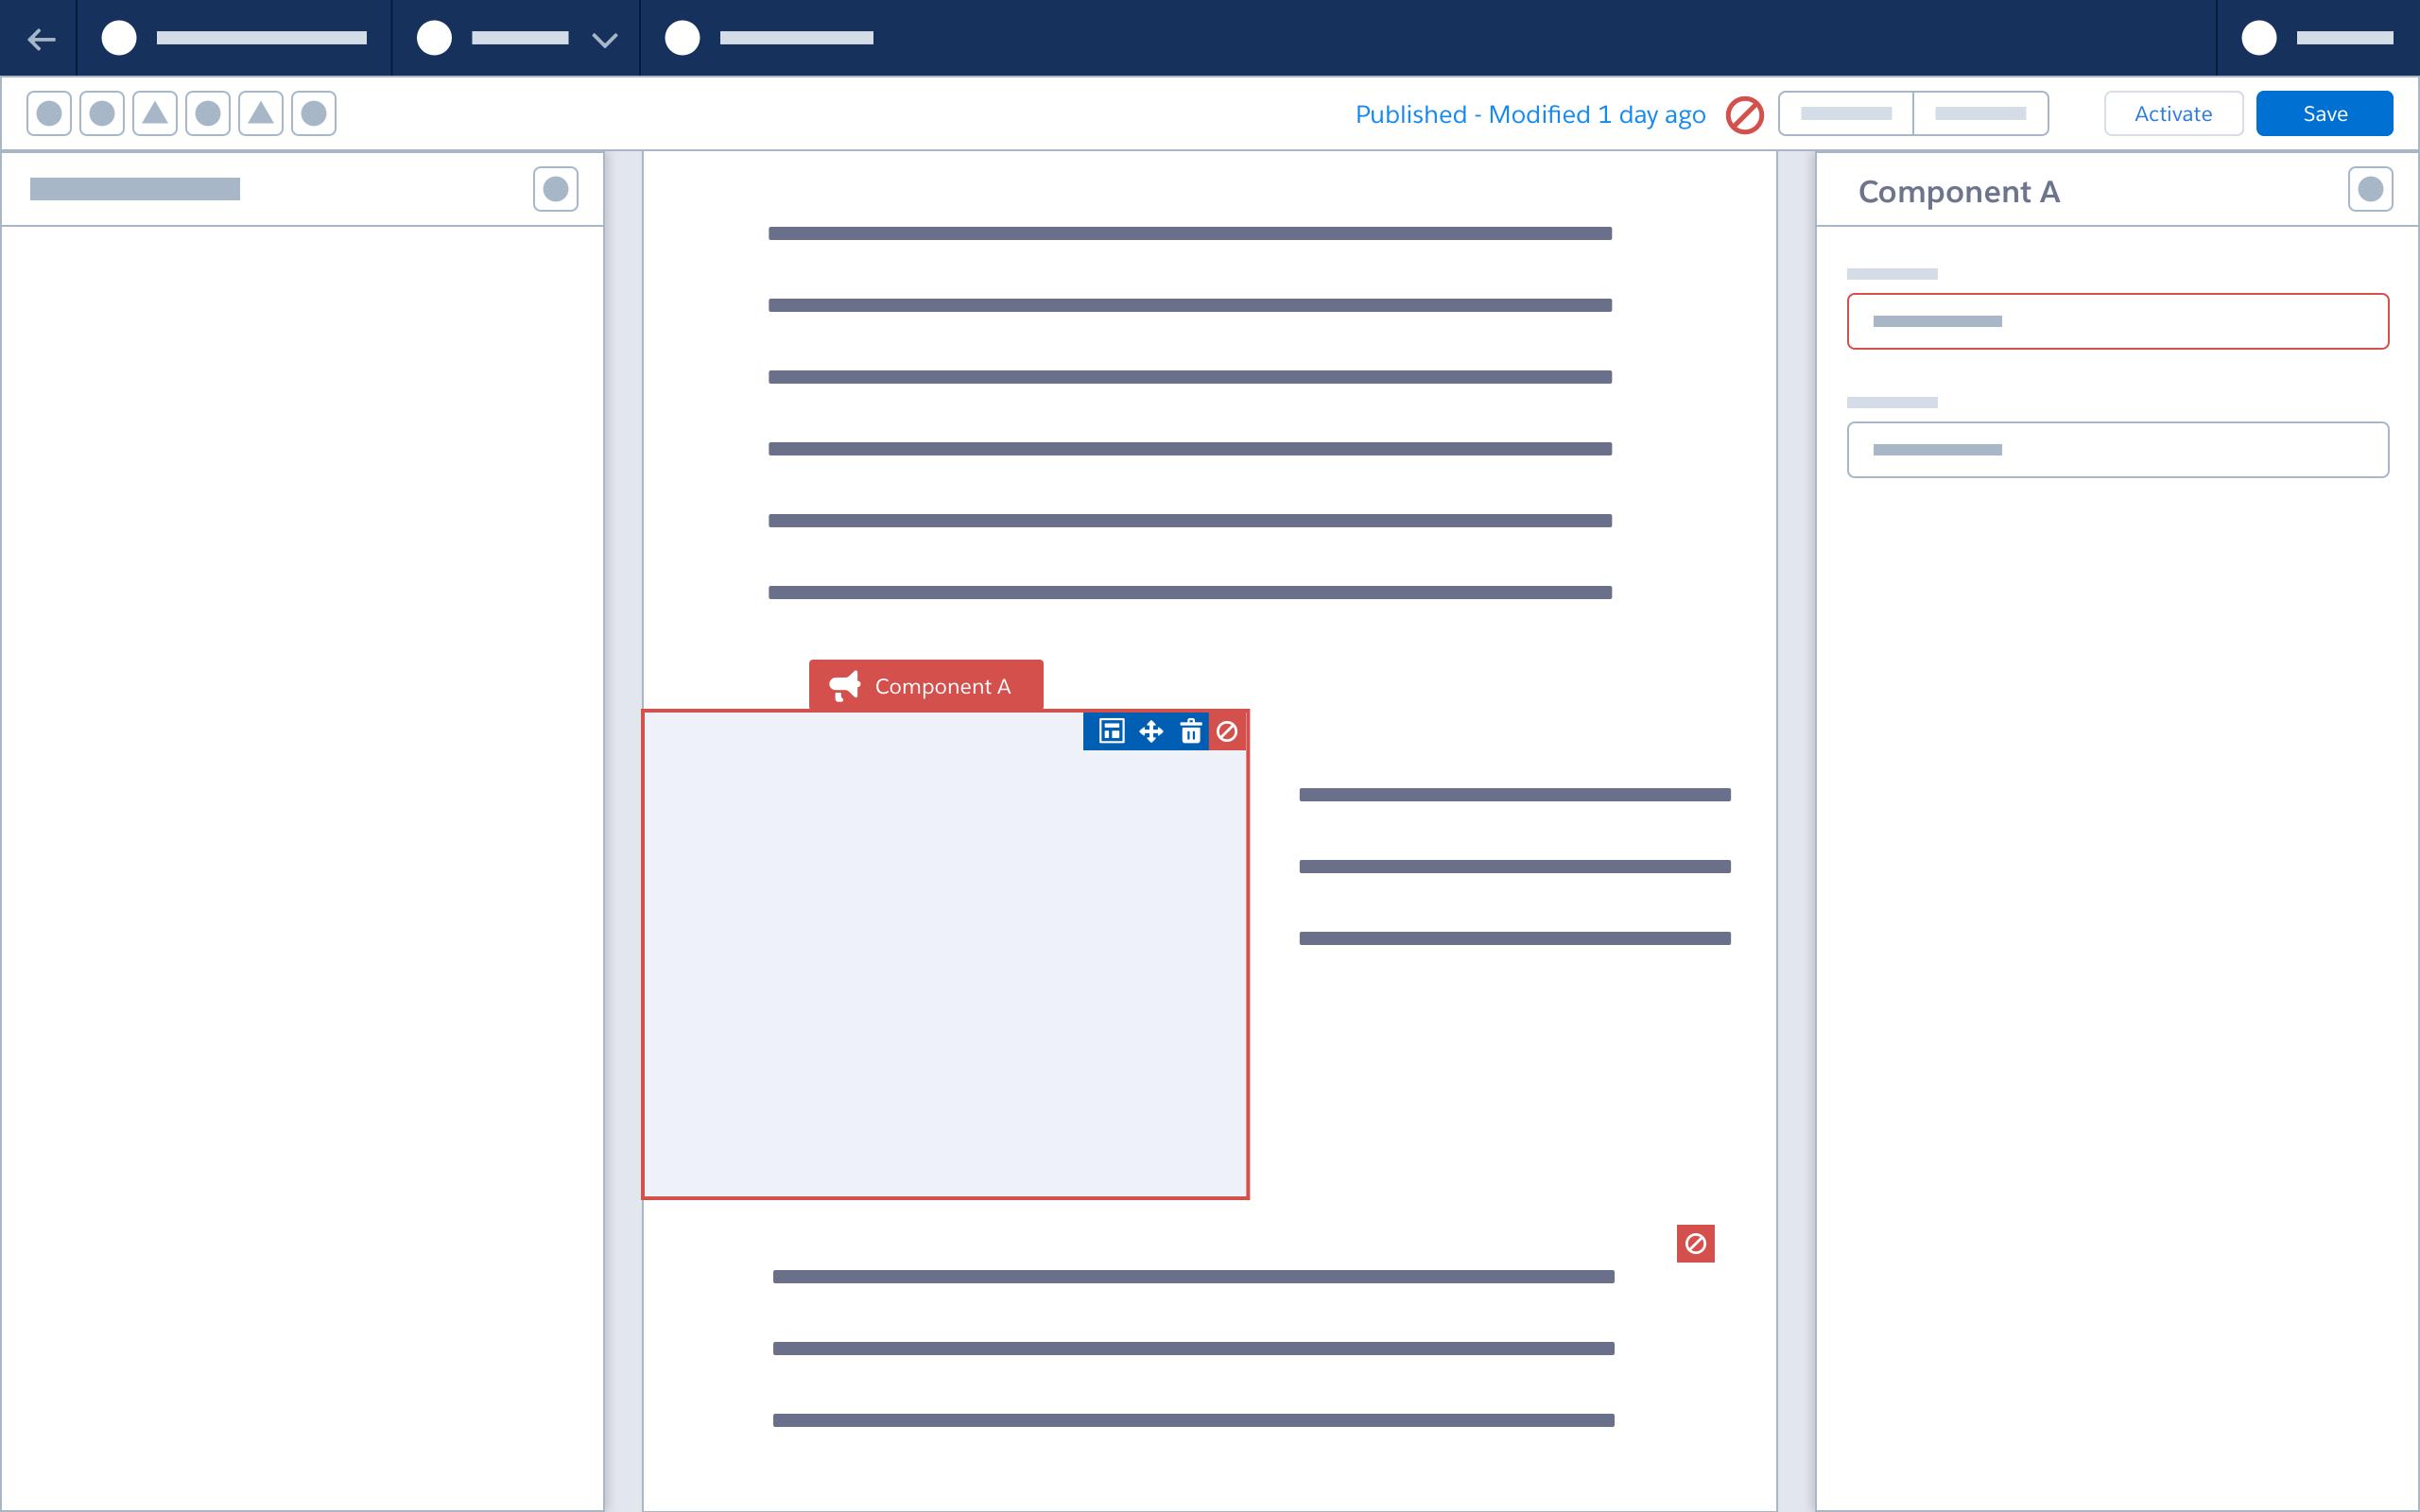Screen dimensions: 2420x1512
Task: Click the red prohibit icon below Component A
Action: [x=1696, y=1243]
